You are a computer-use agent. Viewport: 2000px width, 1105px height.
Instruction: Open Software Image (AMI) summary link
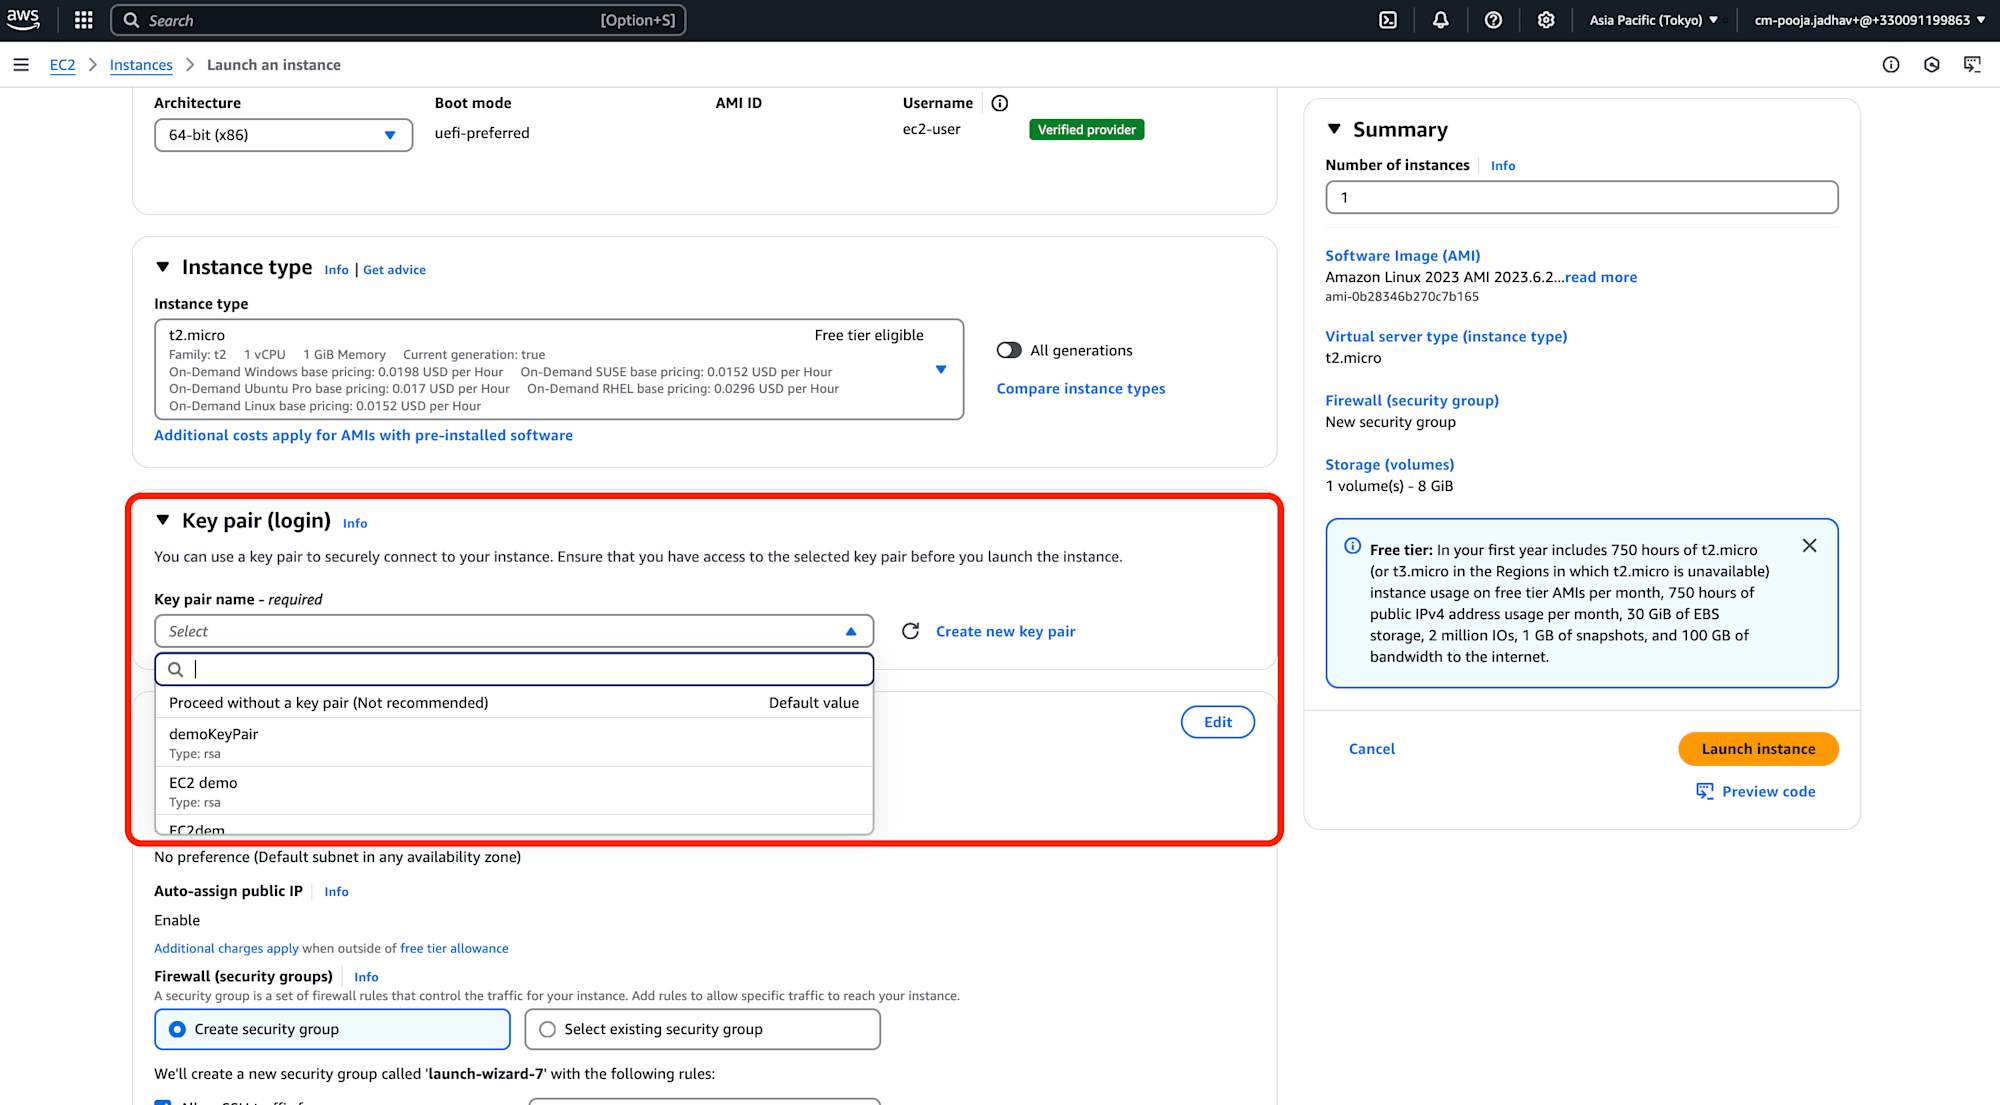tap(1402, 256)
